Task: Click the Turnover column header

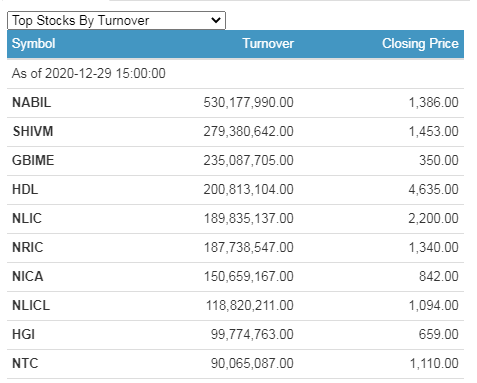Action: tap(268, 44)
